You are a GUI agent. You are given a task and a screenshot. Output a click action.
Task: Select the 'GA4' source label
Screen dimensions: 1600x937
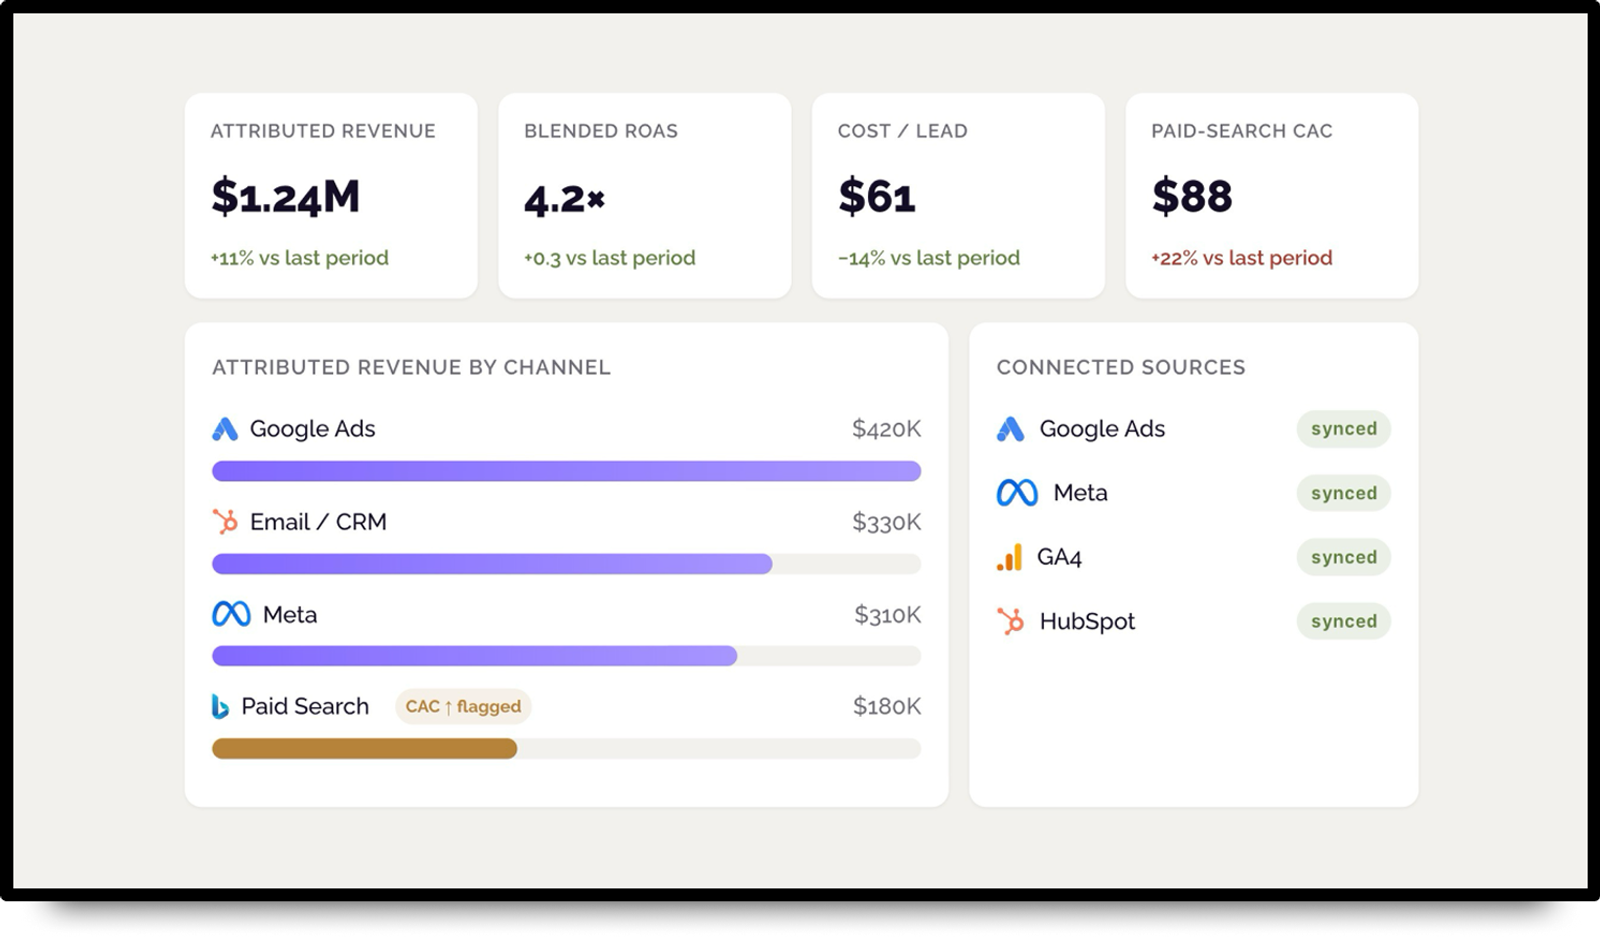click(x=1059, y=557)
